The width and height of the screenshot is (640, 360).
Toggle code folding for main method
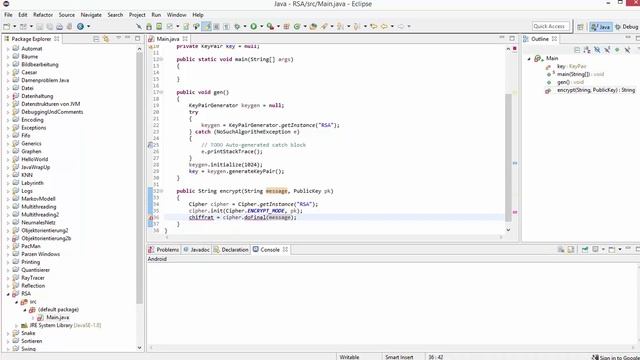[162, 60]
